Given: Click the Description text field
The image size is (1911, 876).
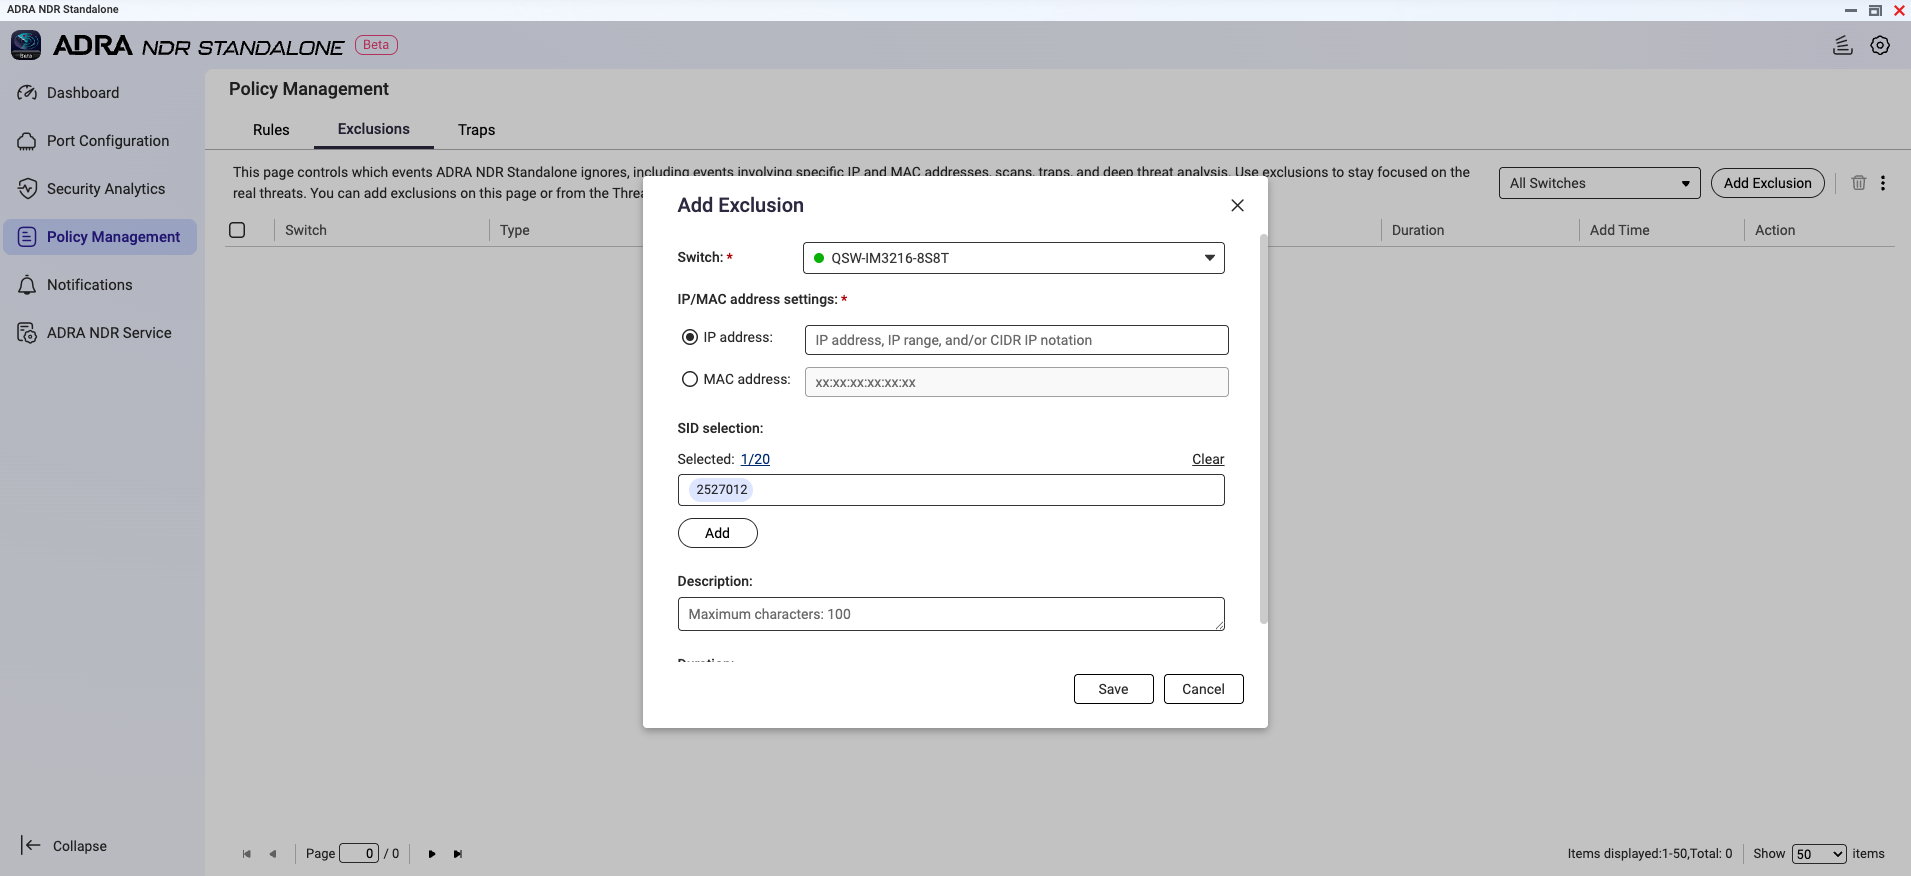Looking at the screenshot, I should tap(950, 614).
